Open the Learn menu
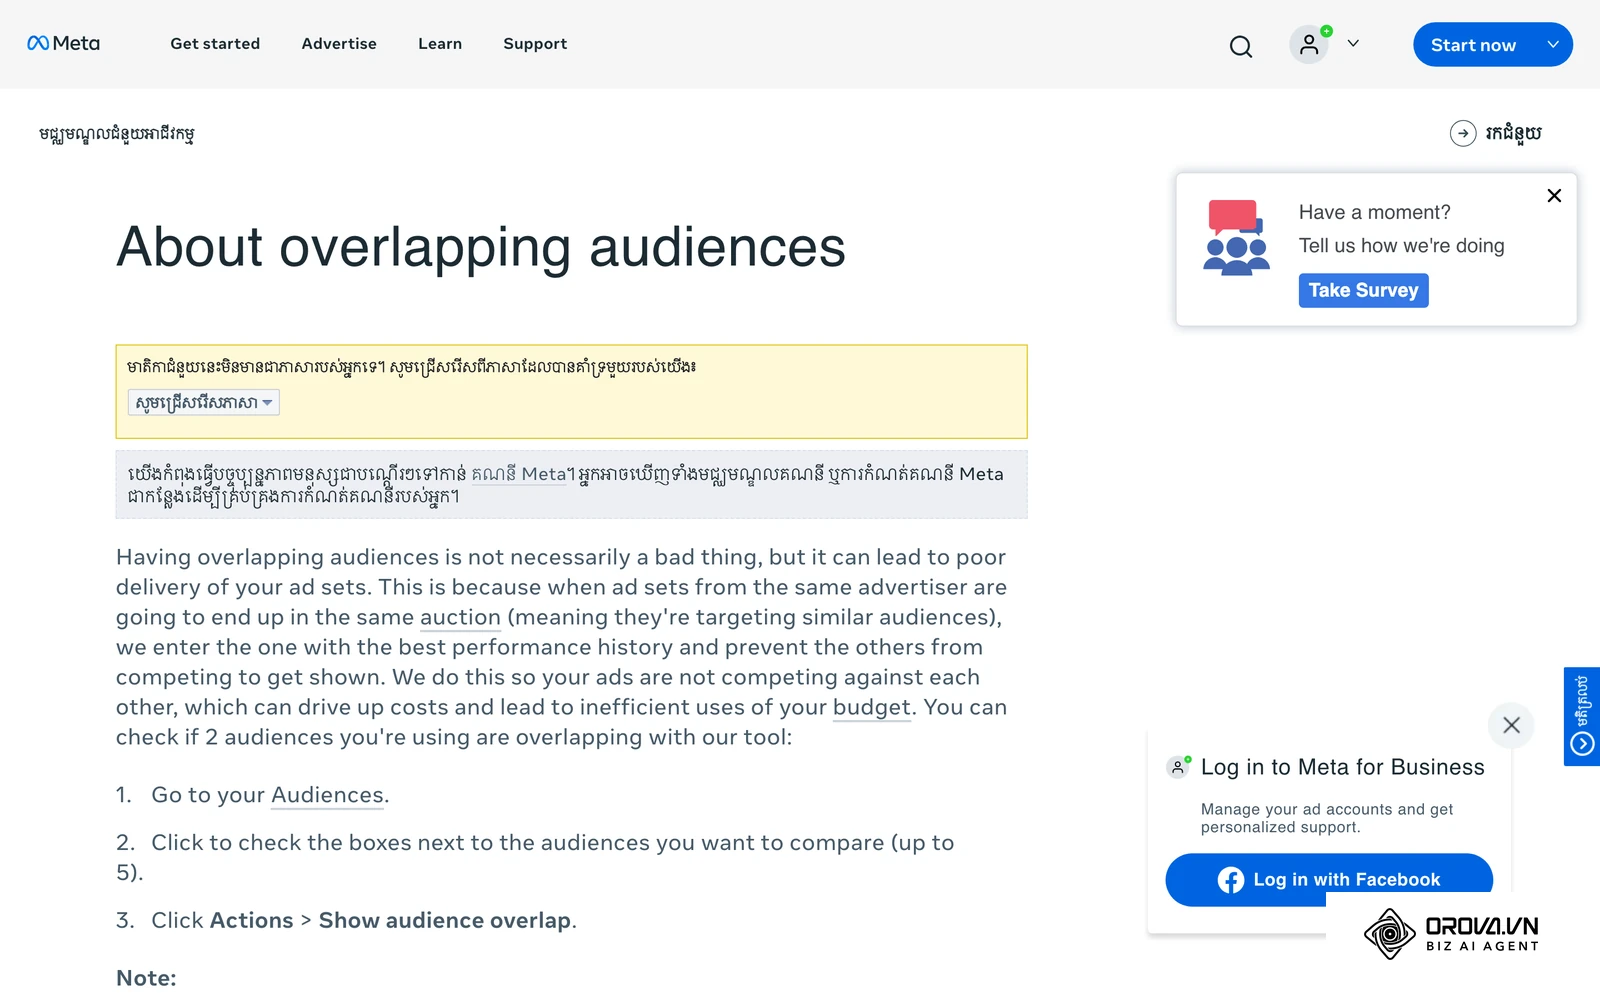The height and width of the screenshot is (1000, 1600). (x=440, y=43)
